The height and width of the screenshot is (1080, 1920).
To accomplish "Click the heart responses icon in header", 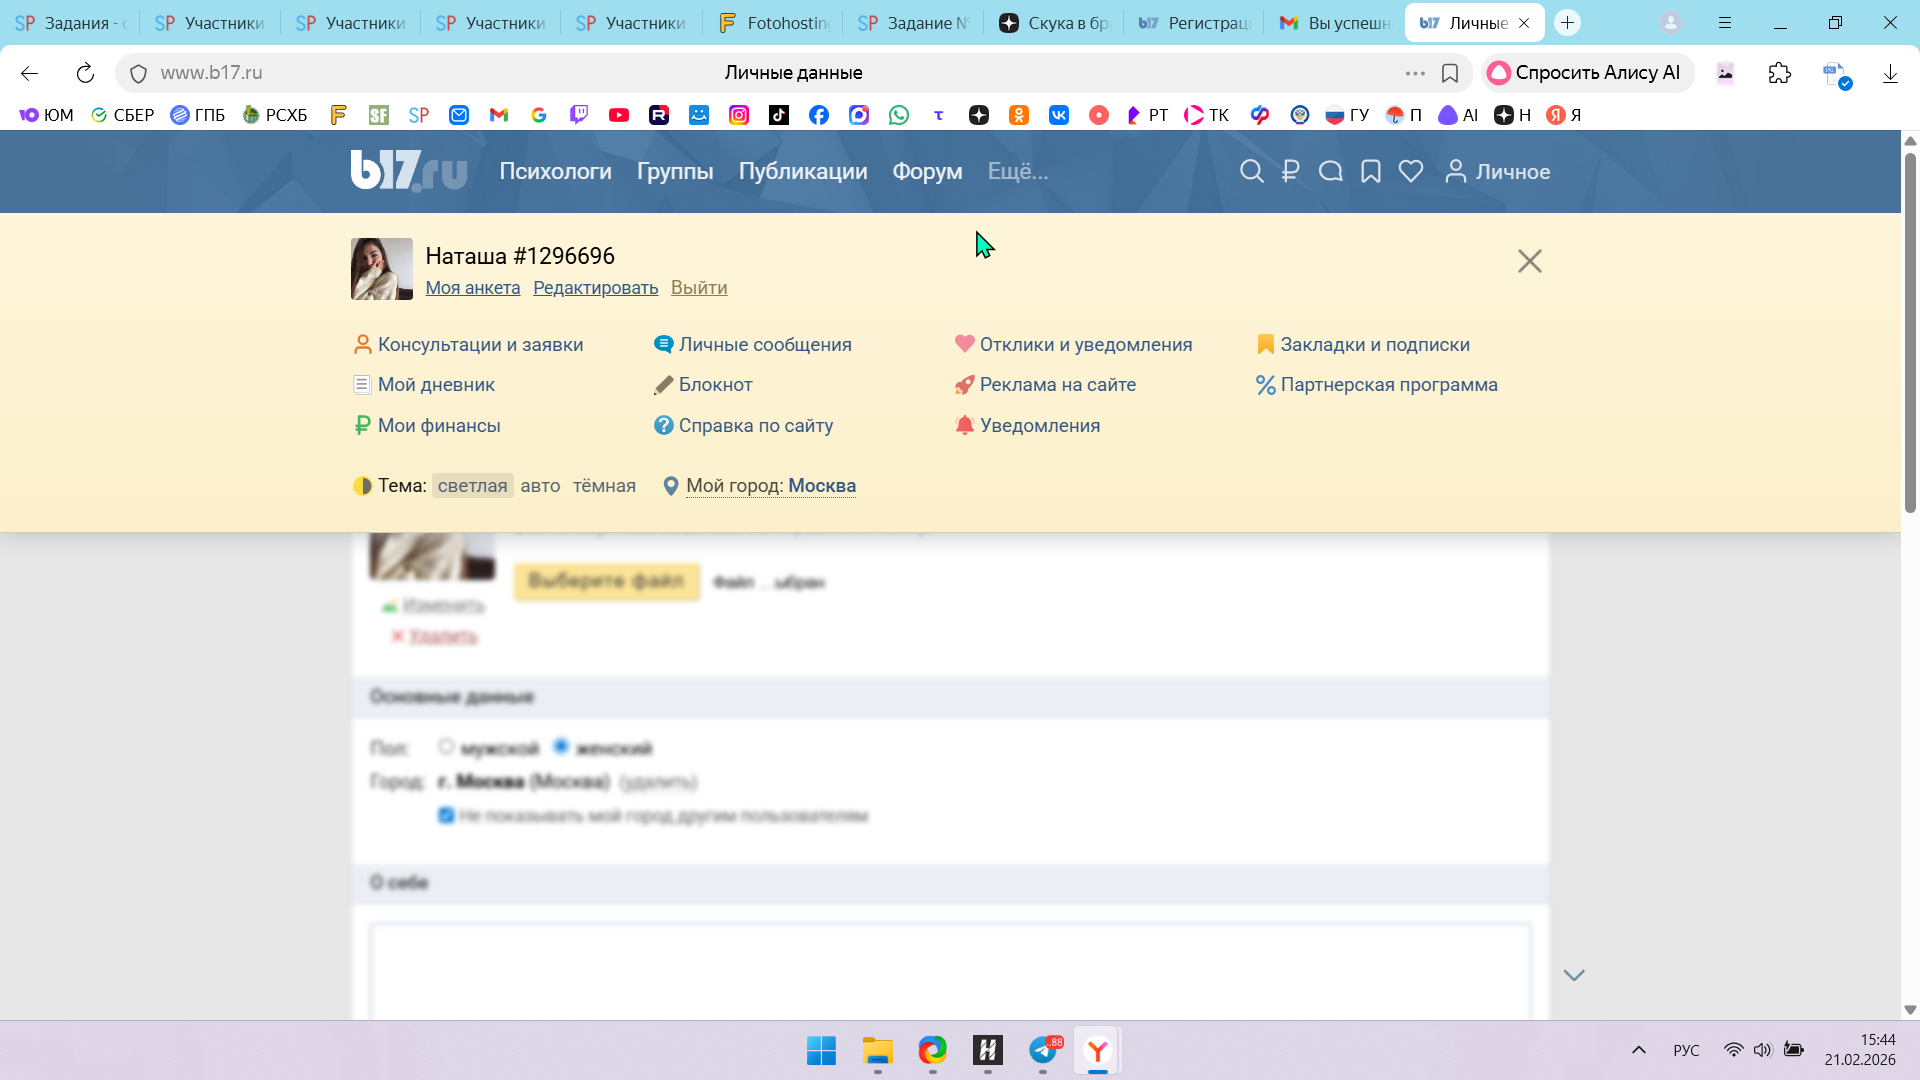I will click(1411, 172).
